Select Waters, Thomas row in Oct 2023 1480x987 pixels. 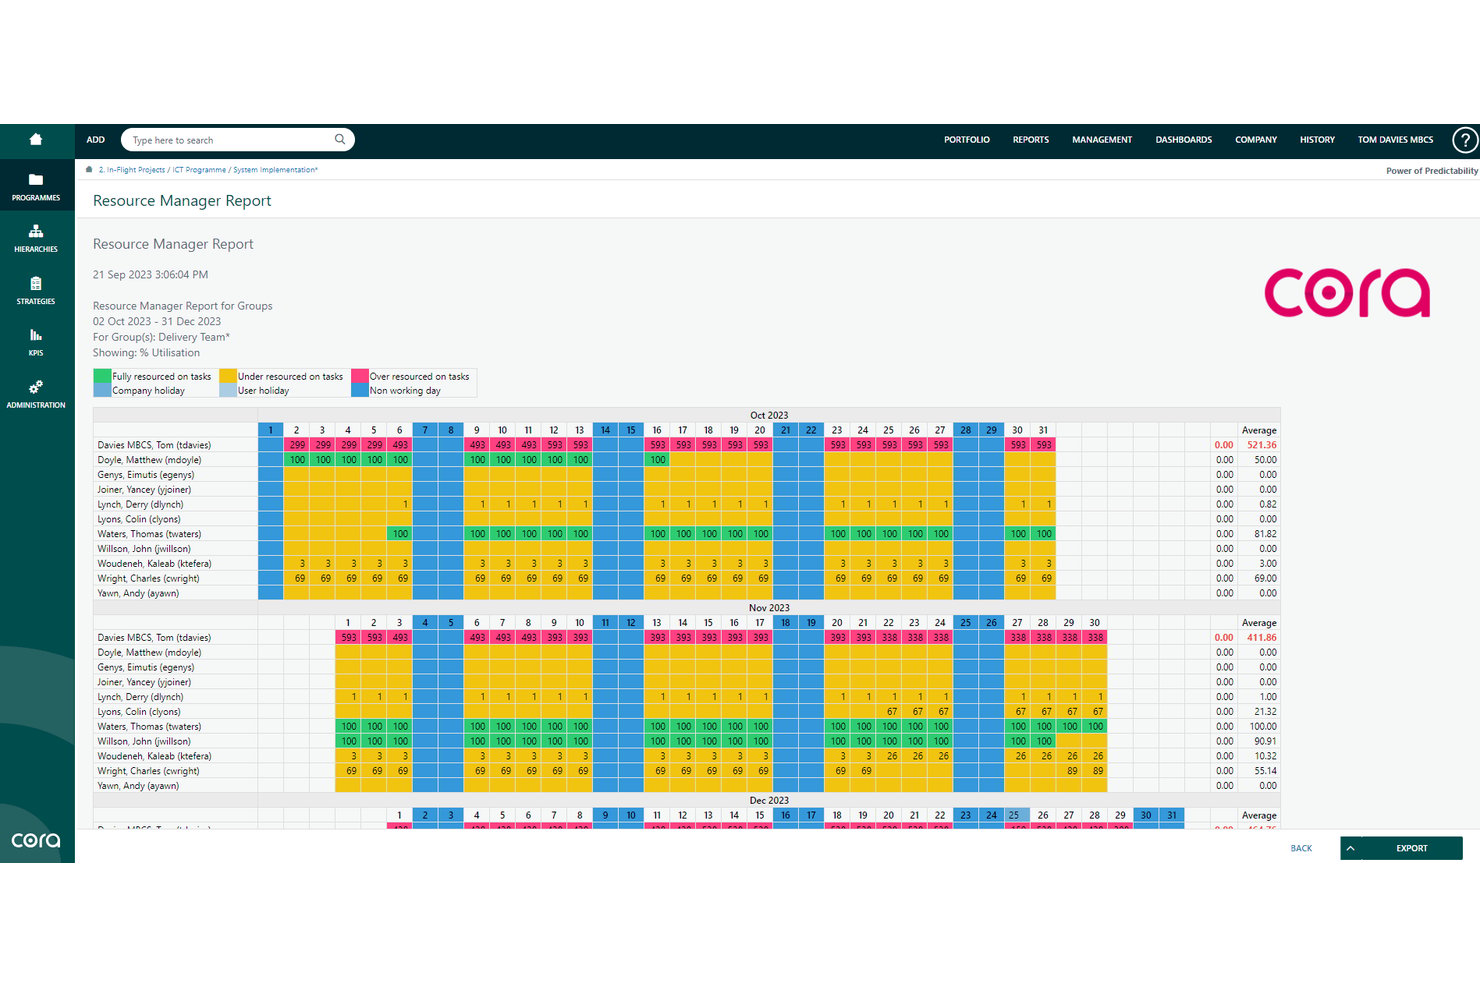(686, 534)
